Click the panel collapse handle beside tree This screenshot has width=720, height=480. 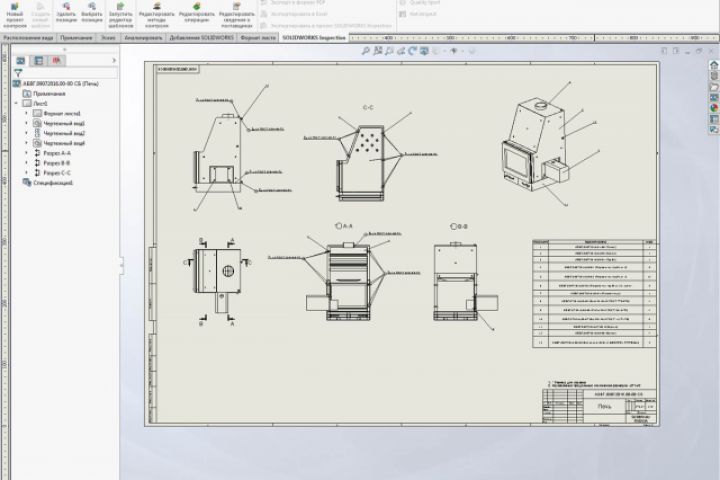[121, 265]
